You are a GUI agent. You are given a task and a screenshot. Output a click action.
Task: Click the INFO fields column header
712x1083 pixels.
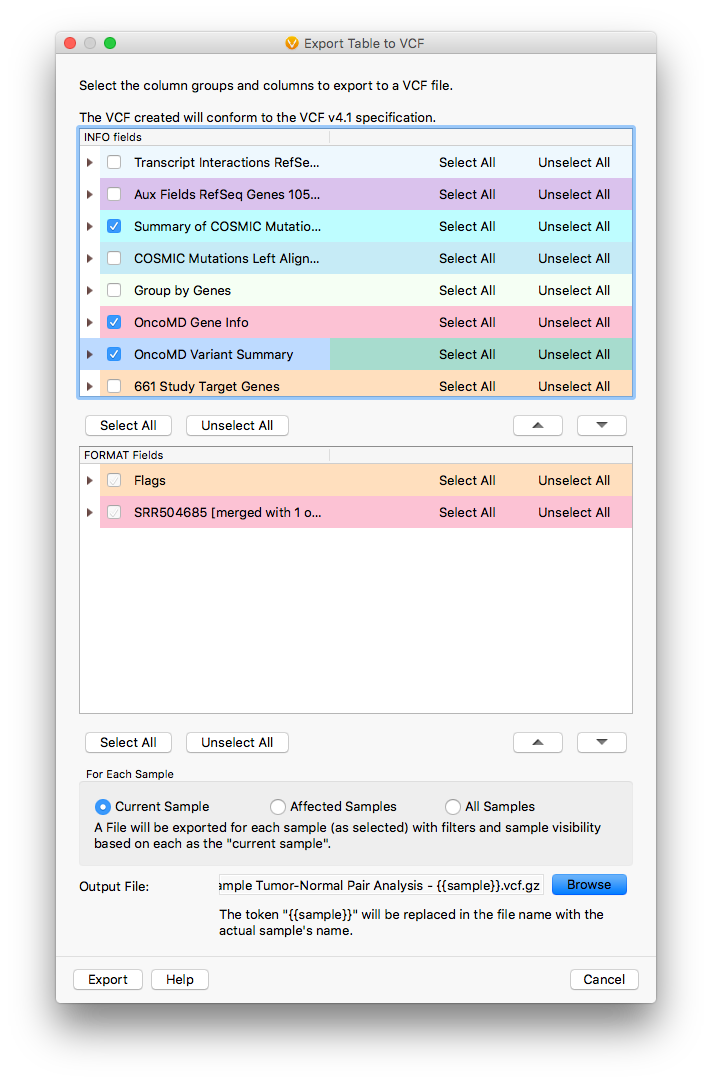204,137
